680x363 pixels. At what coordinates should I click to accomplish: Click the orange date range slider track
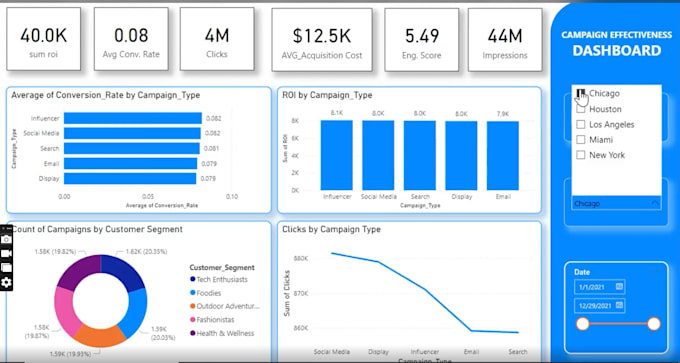(x=618, y=324)
